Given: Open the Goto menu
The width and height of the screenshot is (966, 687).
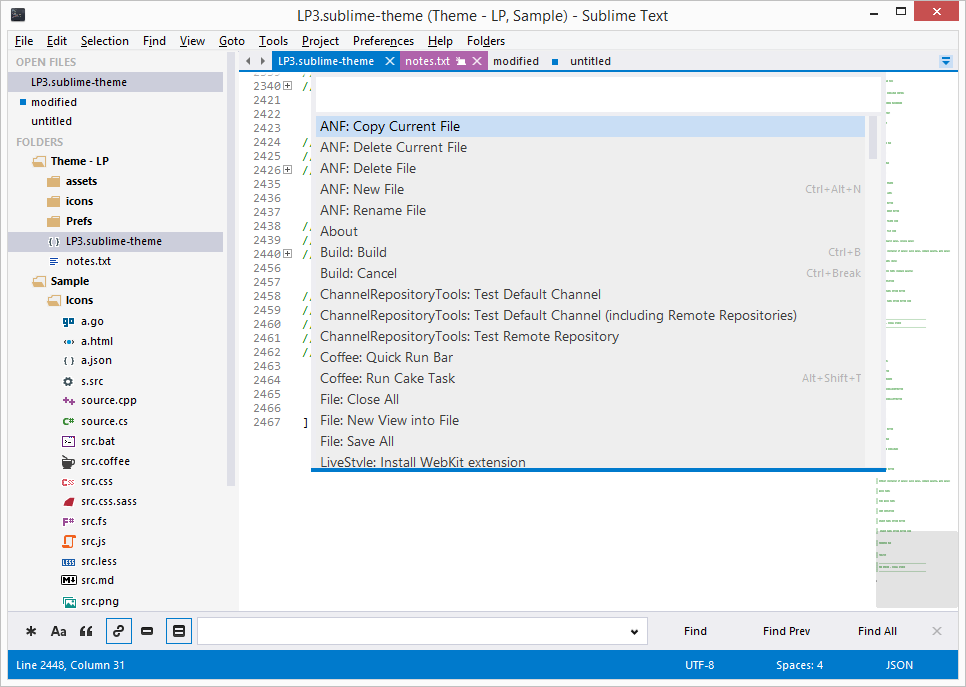Looking at the screenshot, I should 232,41.
